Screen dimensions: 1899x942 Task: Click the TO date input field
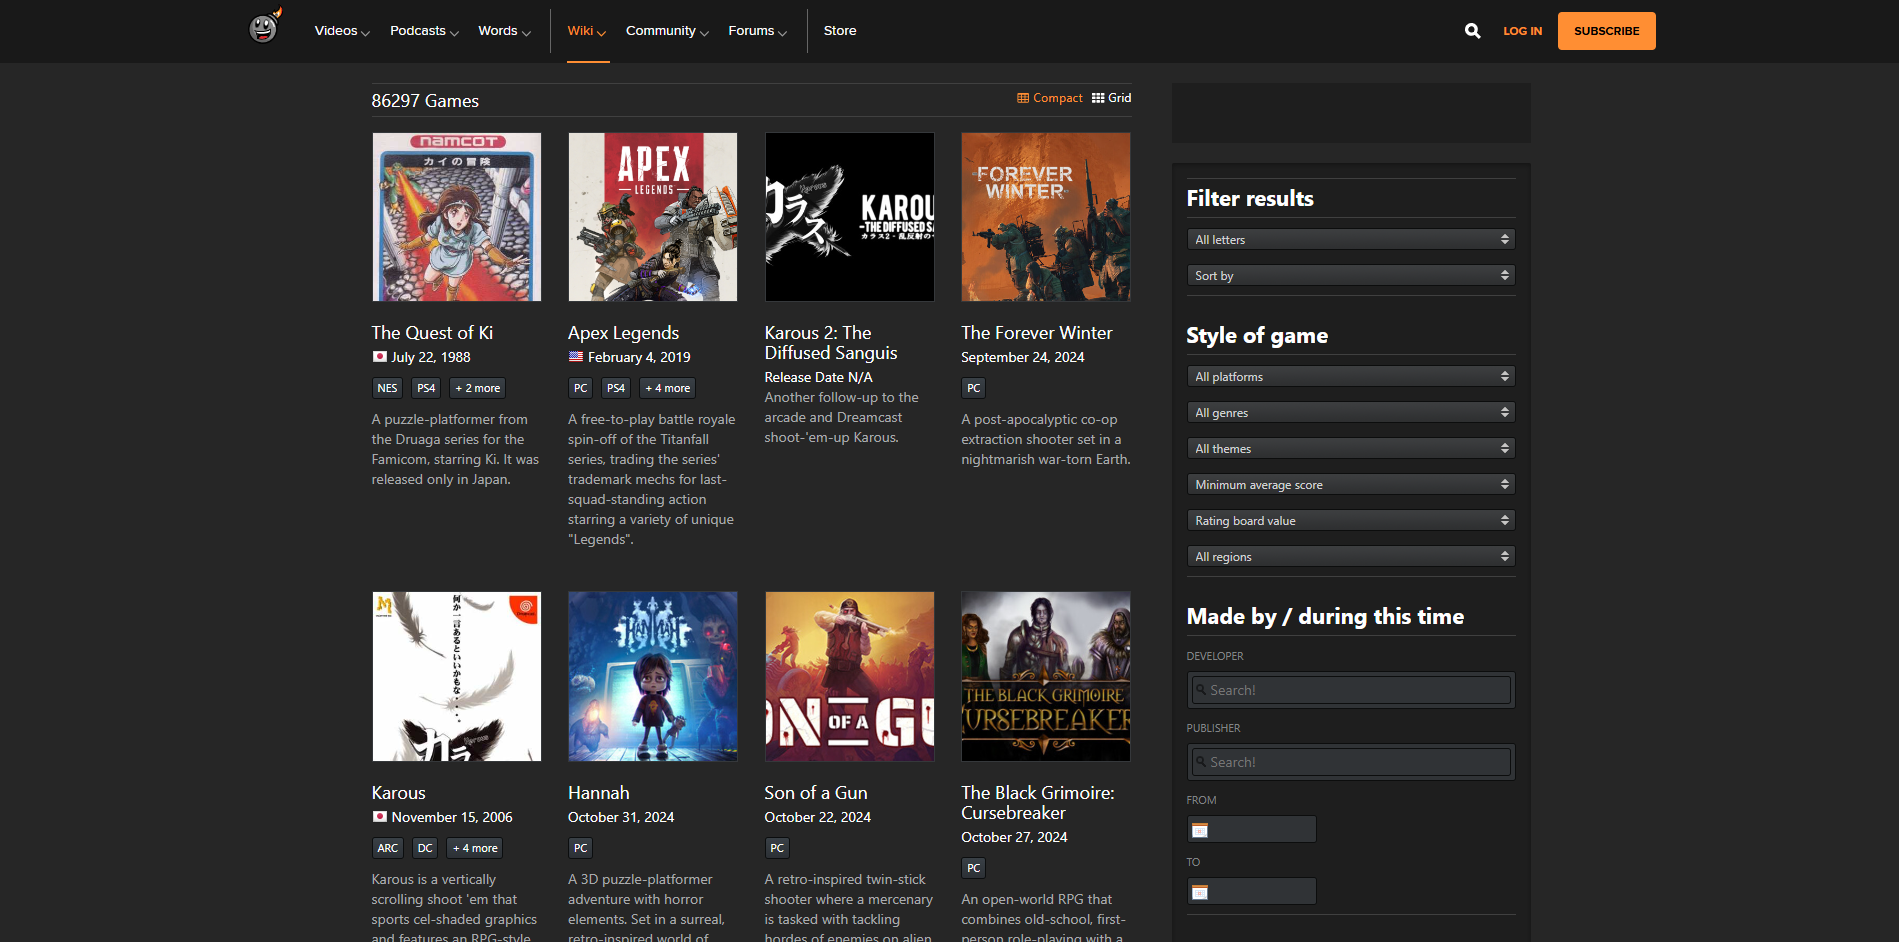(x=1252, y=891)
